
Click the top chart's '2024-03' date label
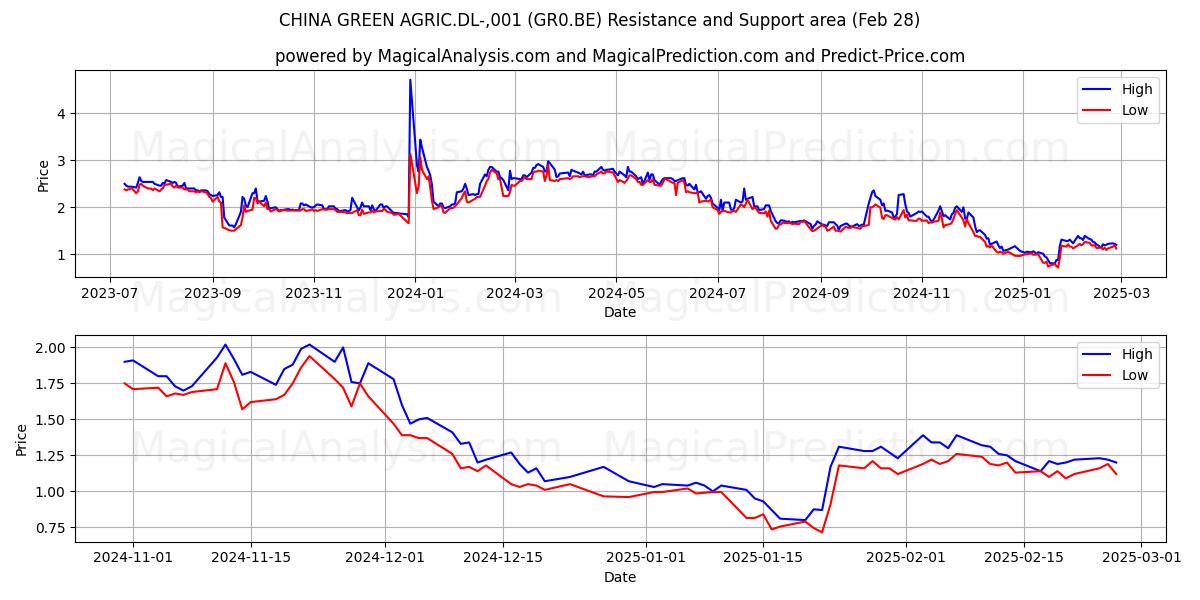click(515, 293)
